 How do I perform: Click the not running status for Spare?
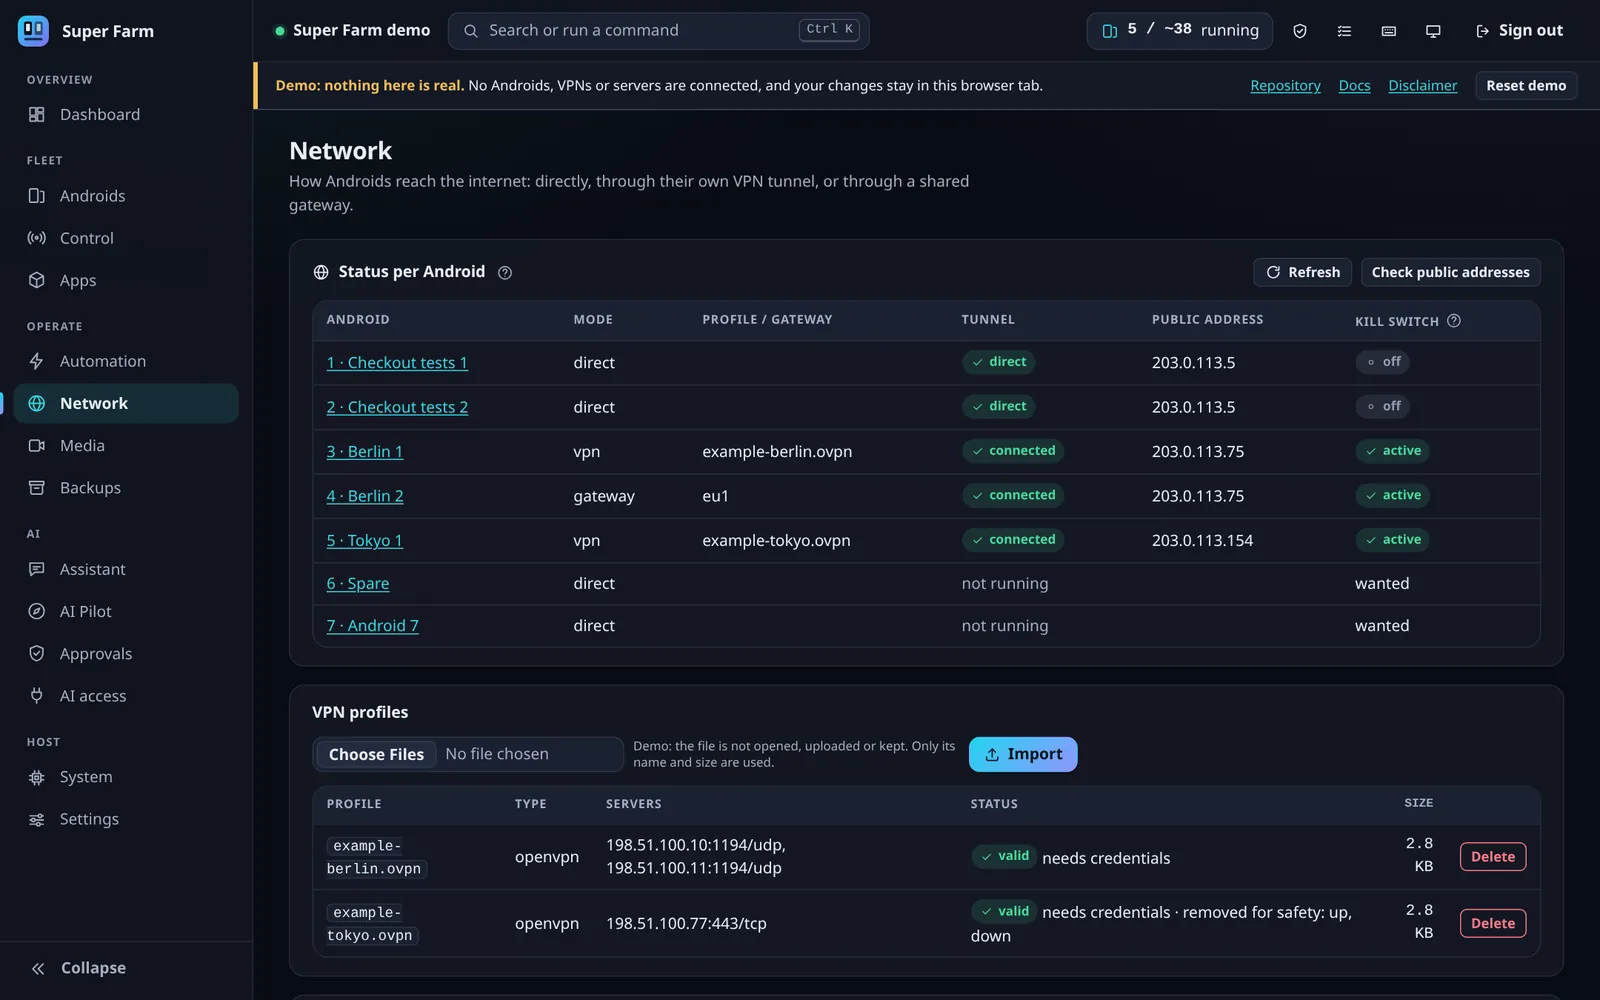[x=1005, y=584]
